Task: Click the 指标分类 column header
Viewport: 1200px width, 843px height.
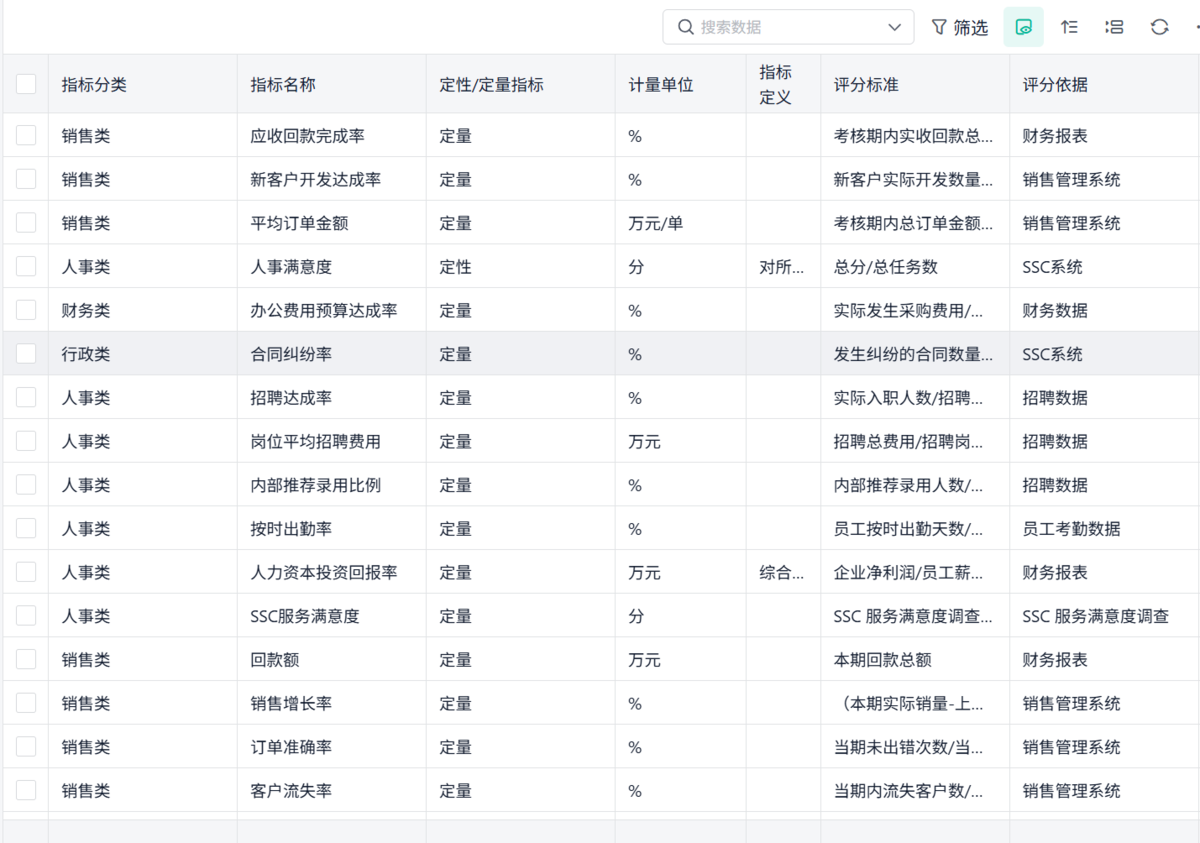Action: point(143,84)
